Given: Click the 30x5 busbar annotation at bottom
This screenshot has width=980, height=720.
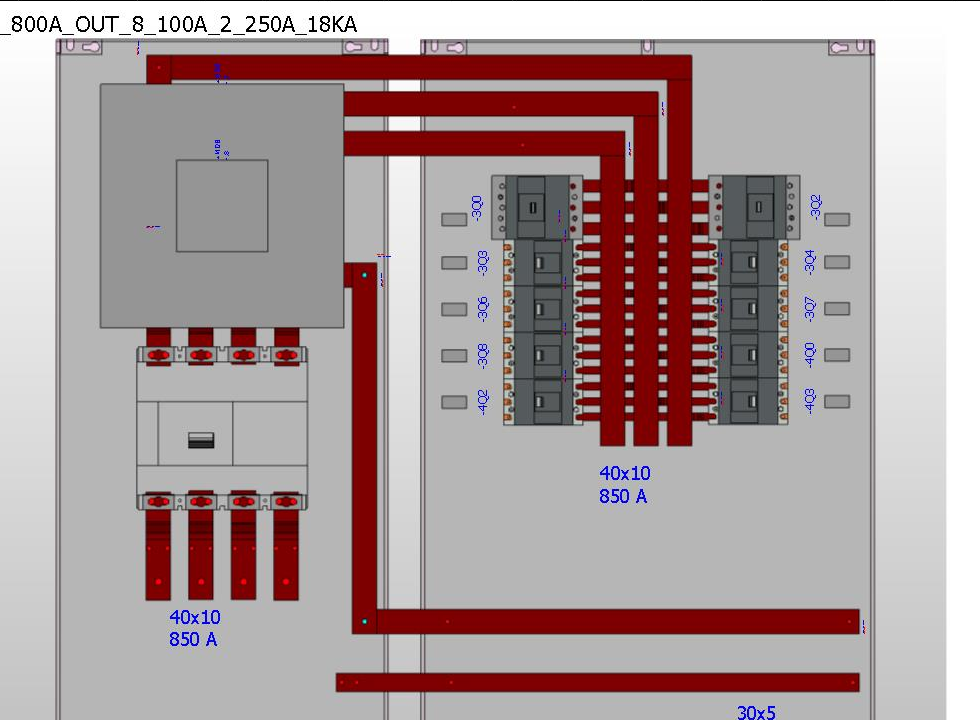Looking at the screenshot, I should point(757,712).
